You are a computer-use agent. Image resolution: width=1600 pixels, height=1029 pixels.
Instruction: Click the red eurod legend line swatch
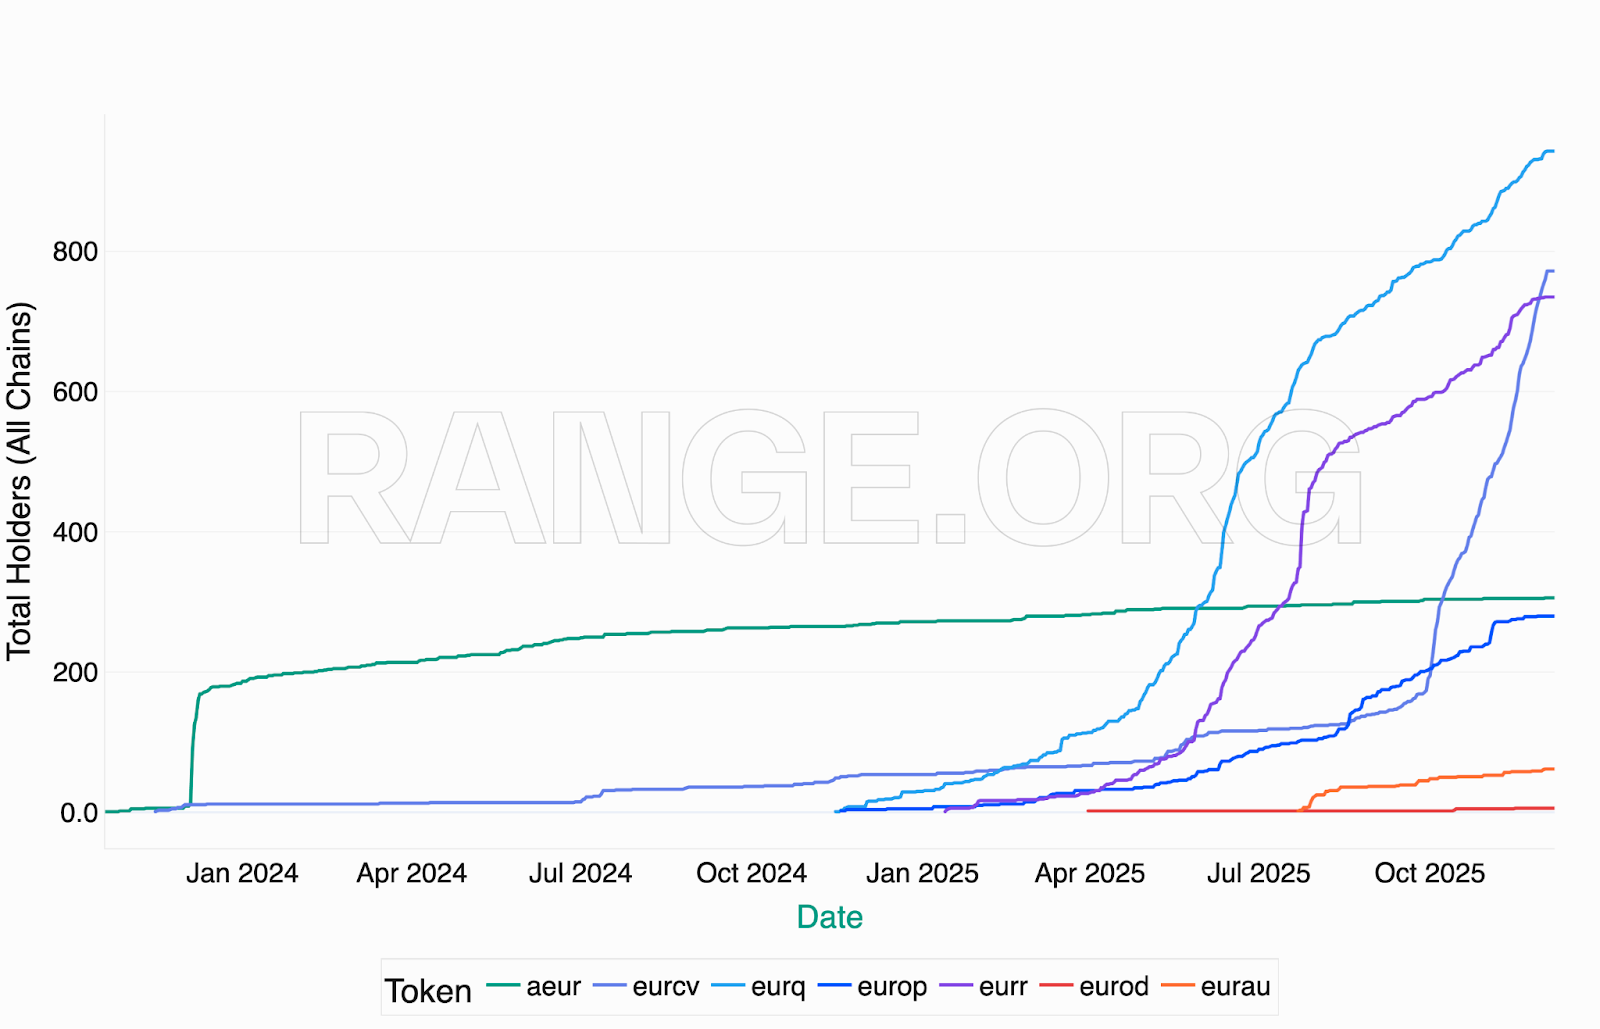point(1056,987)
